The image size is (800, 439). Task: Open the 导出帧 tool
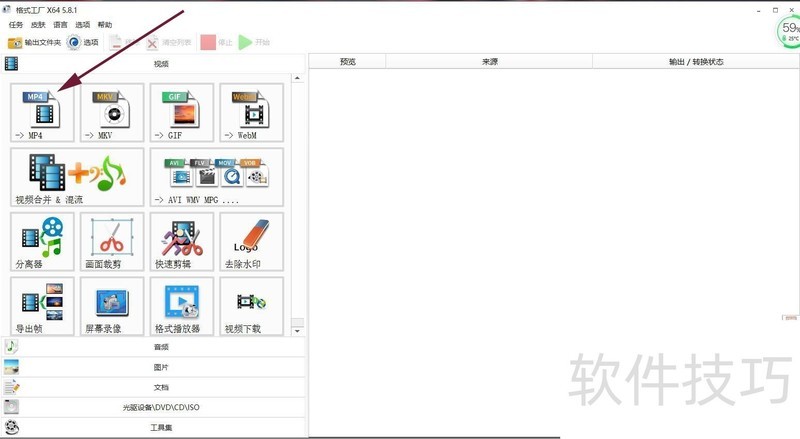click(x=42, y=306)
